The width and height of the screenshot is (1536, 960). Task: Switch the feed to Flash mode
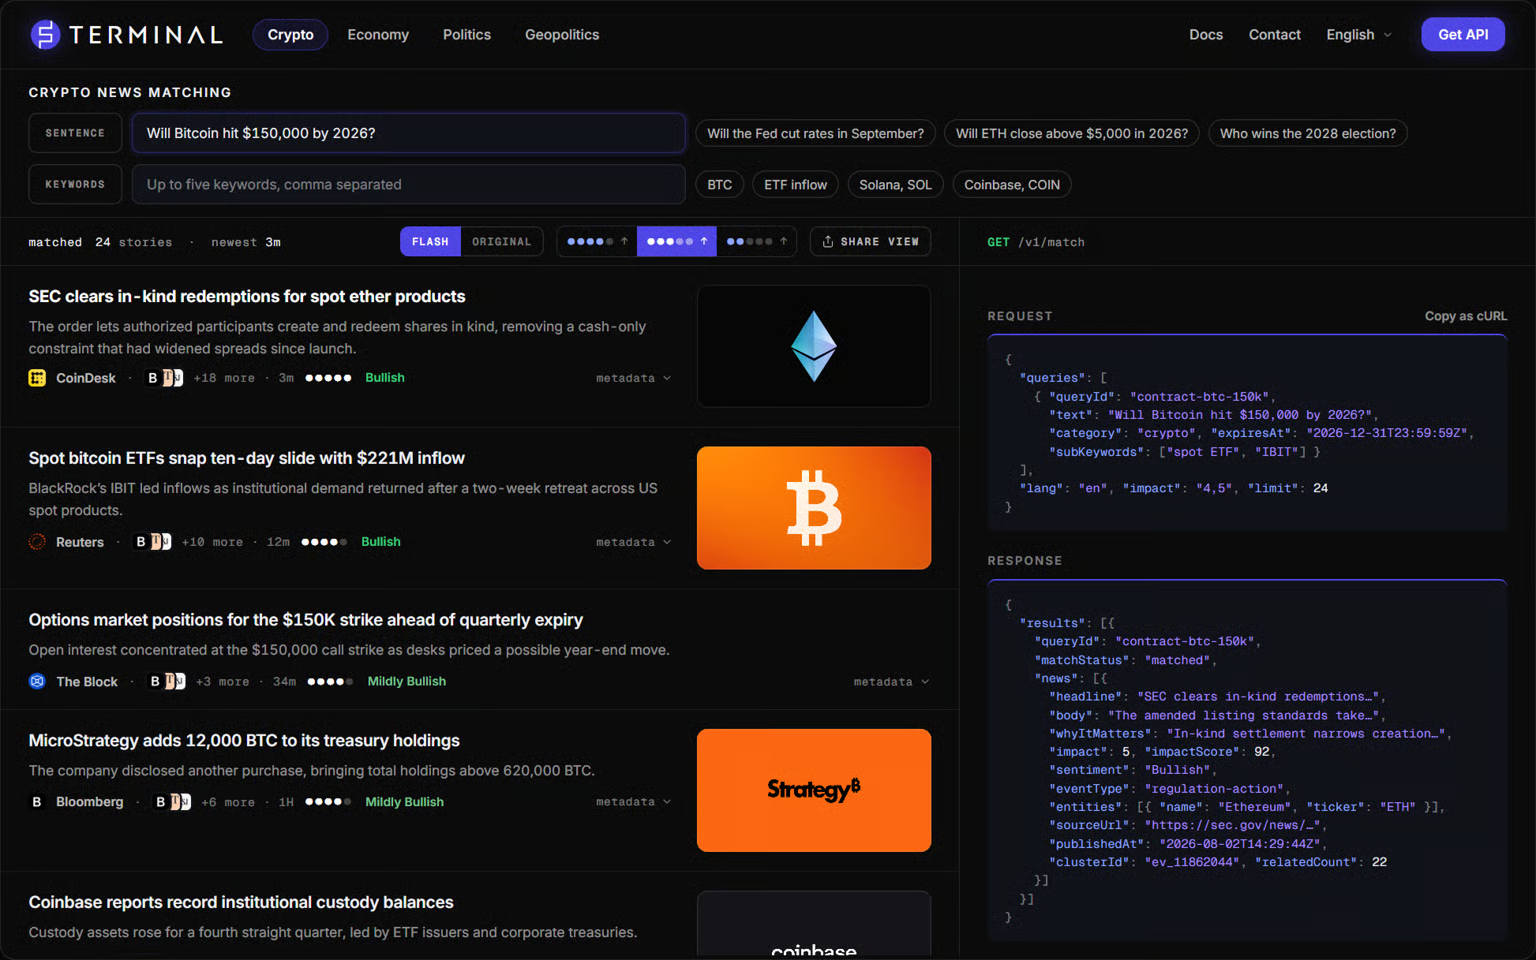(x=430, y=241)
